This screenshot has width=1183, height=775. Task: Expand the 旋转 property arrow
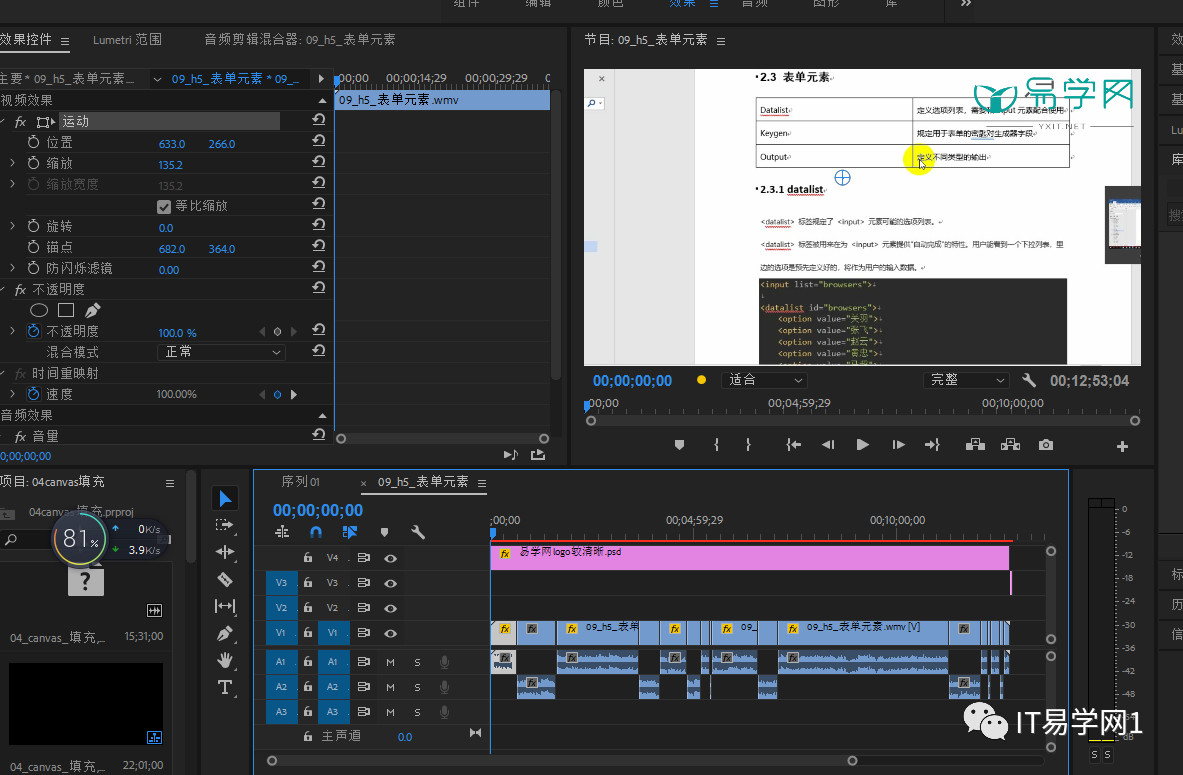click(12, 227)
